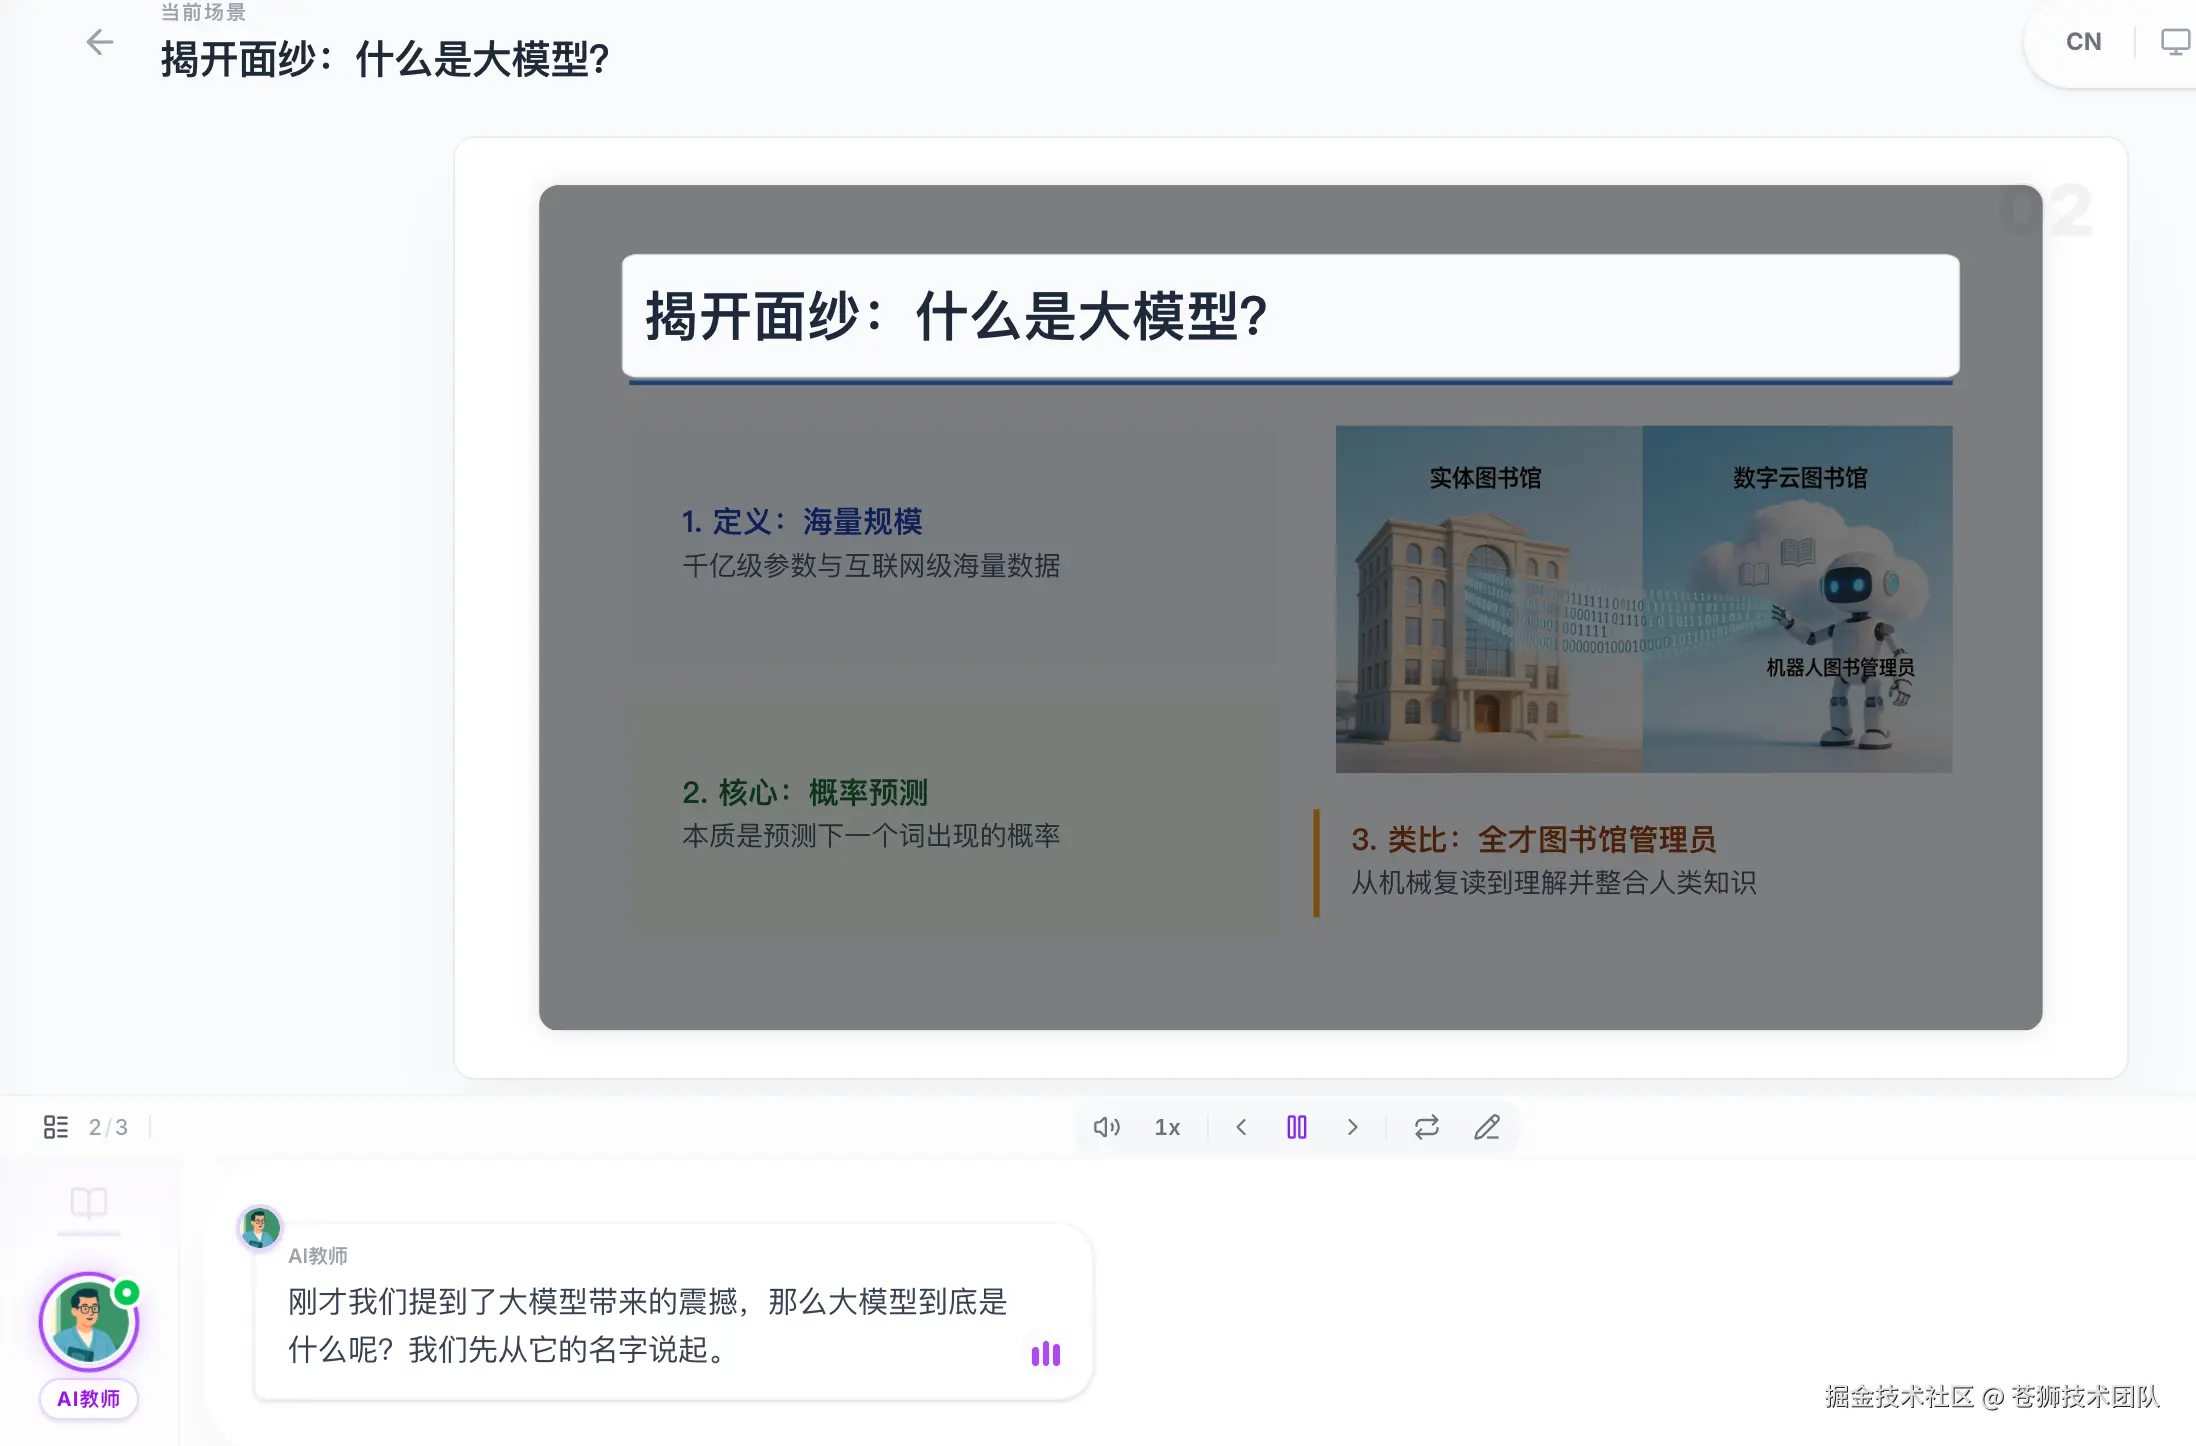Select the 定义：海量规模 item
The width and height of the screenshot is (2196, 1446).
coord(801,521)
